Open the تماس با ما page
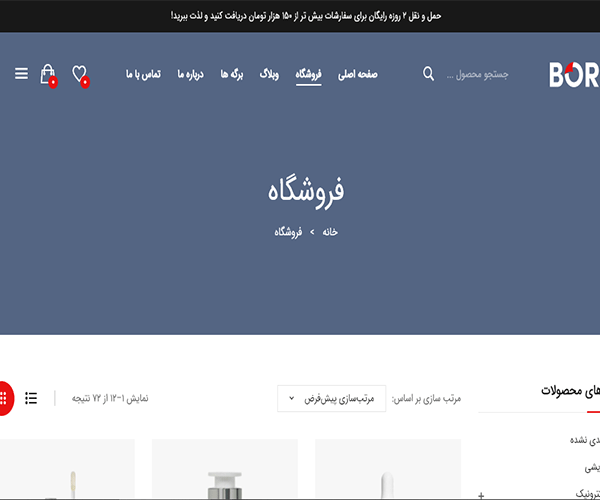600x500 pixels. pyautogui.click(x=144, y=75)
